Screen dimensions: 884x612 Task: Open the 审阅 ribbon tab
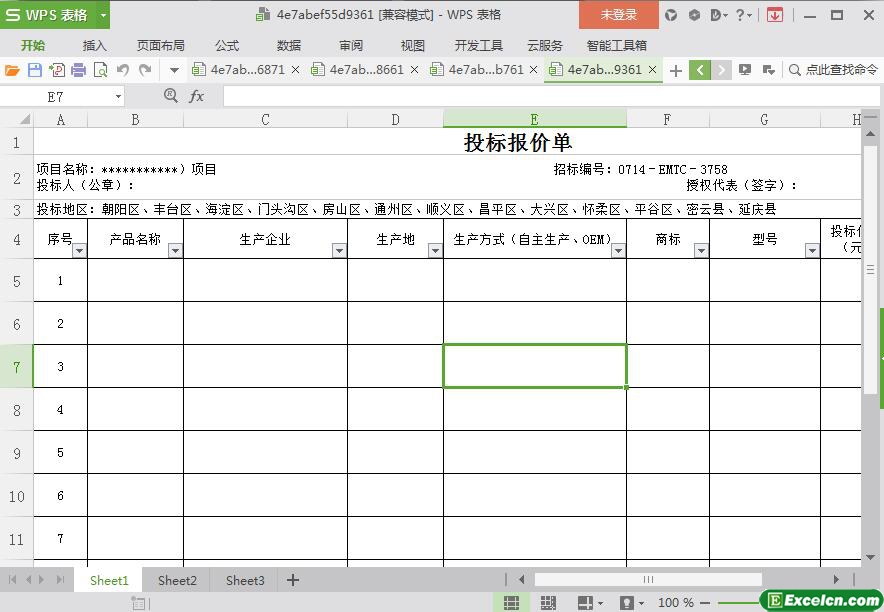coord(351,46)
